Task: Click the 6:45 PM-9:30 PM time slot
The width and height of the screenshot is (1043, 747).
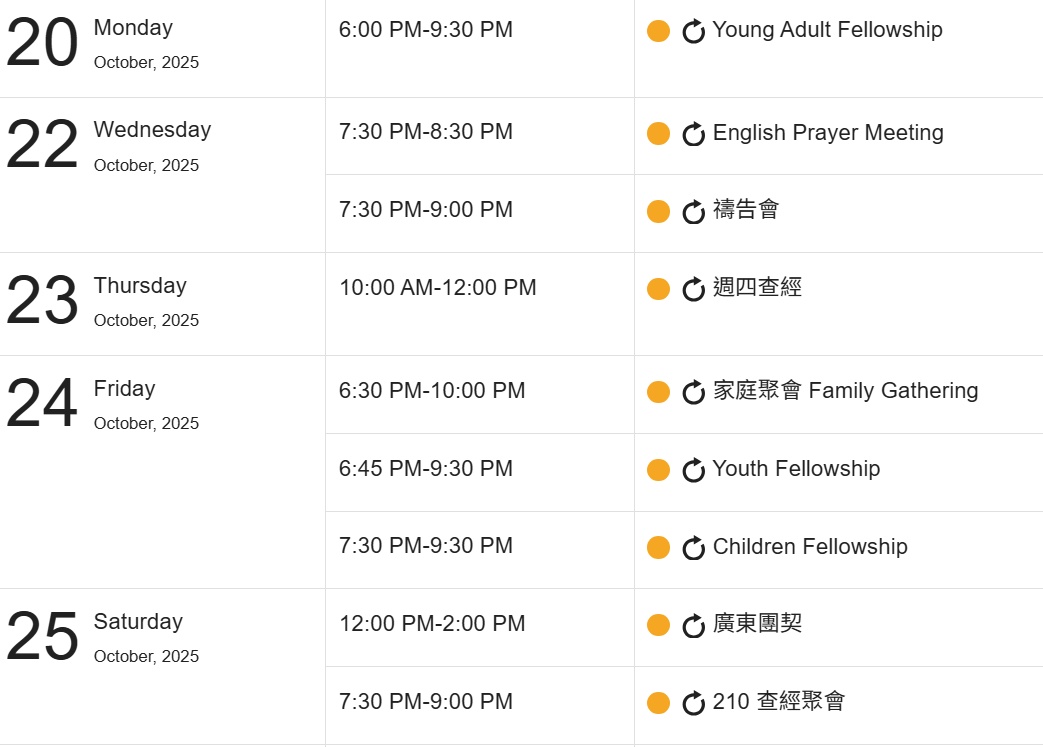Action: pyautogui.click(x=426, y=469)
